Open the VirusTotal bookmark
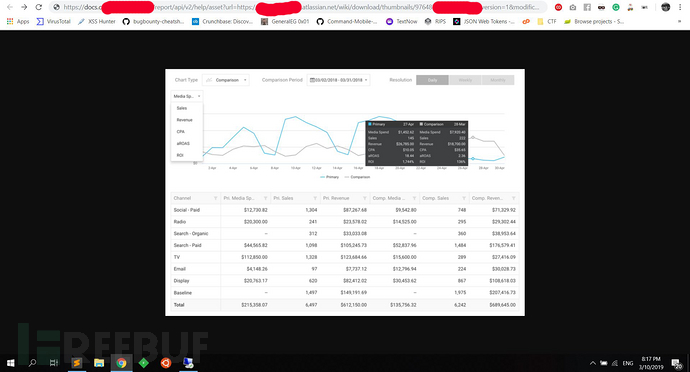Image resolution: width=690 pixels, height=372 pixels. point(54,21)
